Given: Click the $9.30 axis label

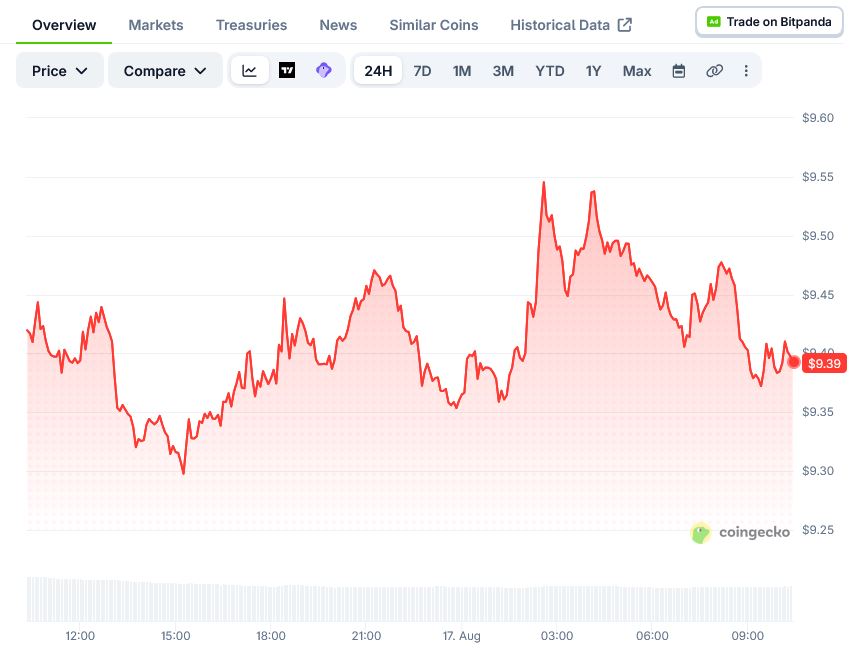Looking at the screenshot, I should [x=817, y=471].
